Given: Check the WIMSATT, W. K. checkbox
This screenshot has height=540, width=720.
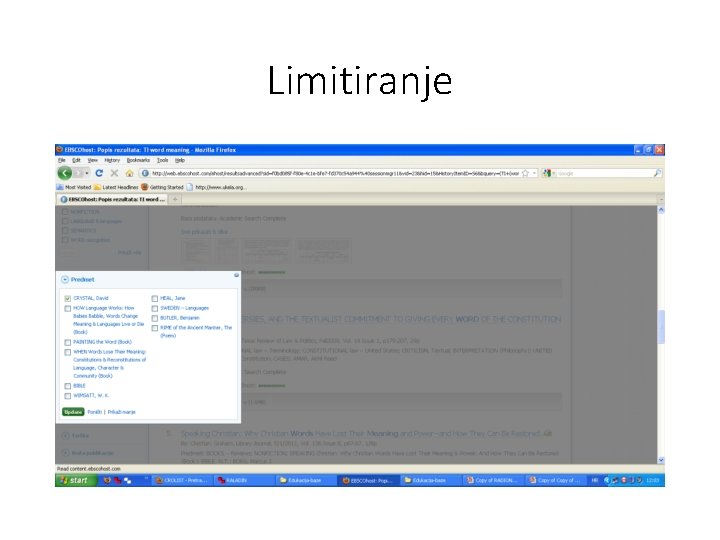Looking at the screenshot, I should [68, 396].
